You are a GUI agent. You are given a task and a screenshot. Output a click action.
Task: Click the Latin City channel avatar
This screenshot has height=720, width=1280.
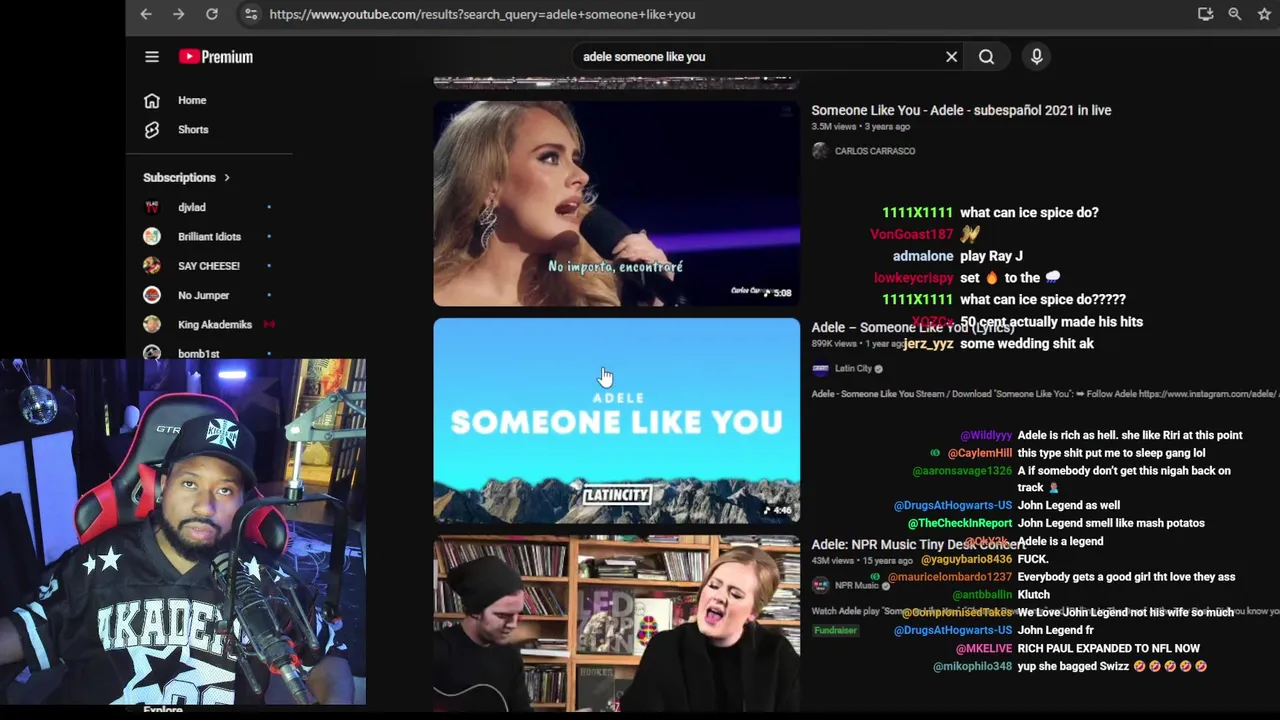tap(821, 368)
